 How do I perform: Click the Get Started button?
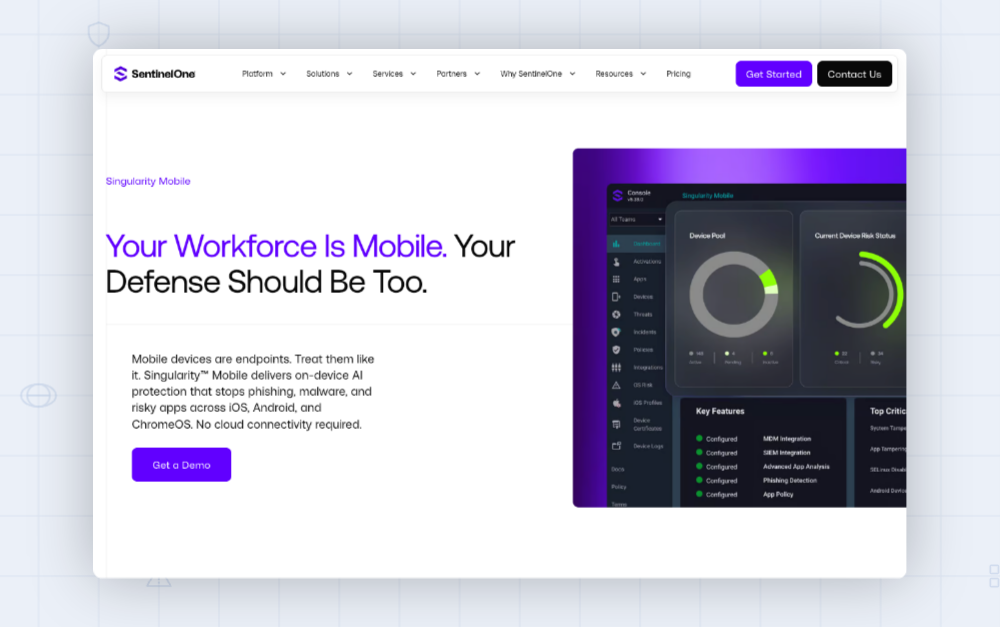[774, 74]
